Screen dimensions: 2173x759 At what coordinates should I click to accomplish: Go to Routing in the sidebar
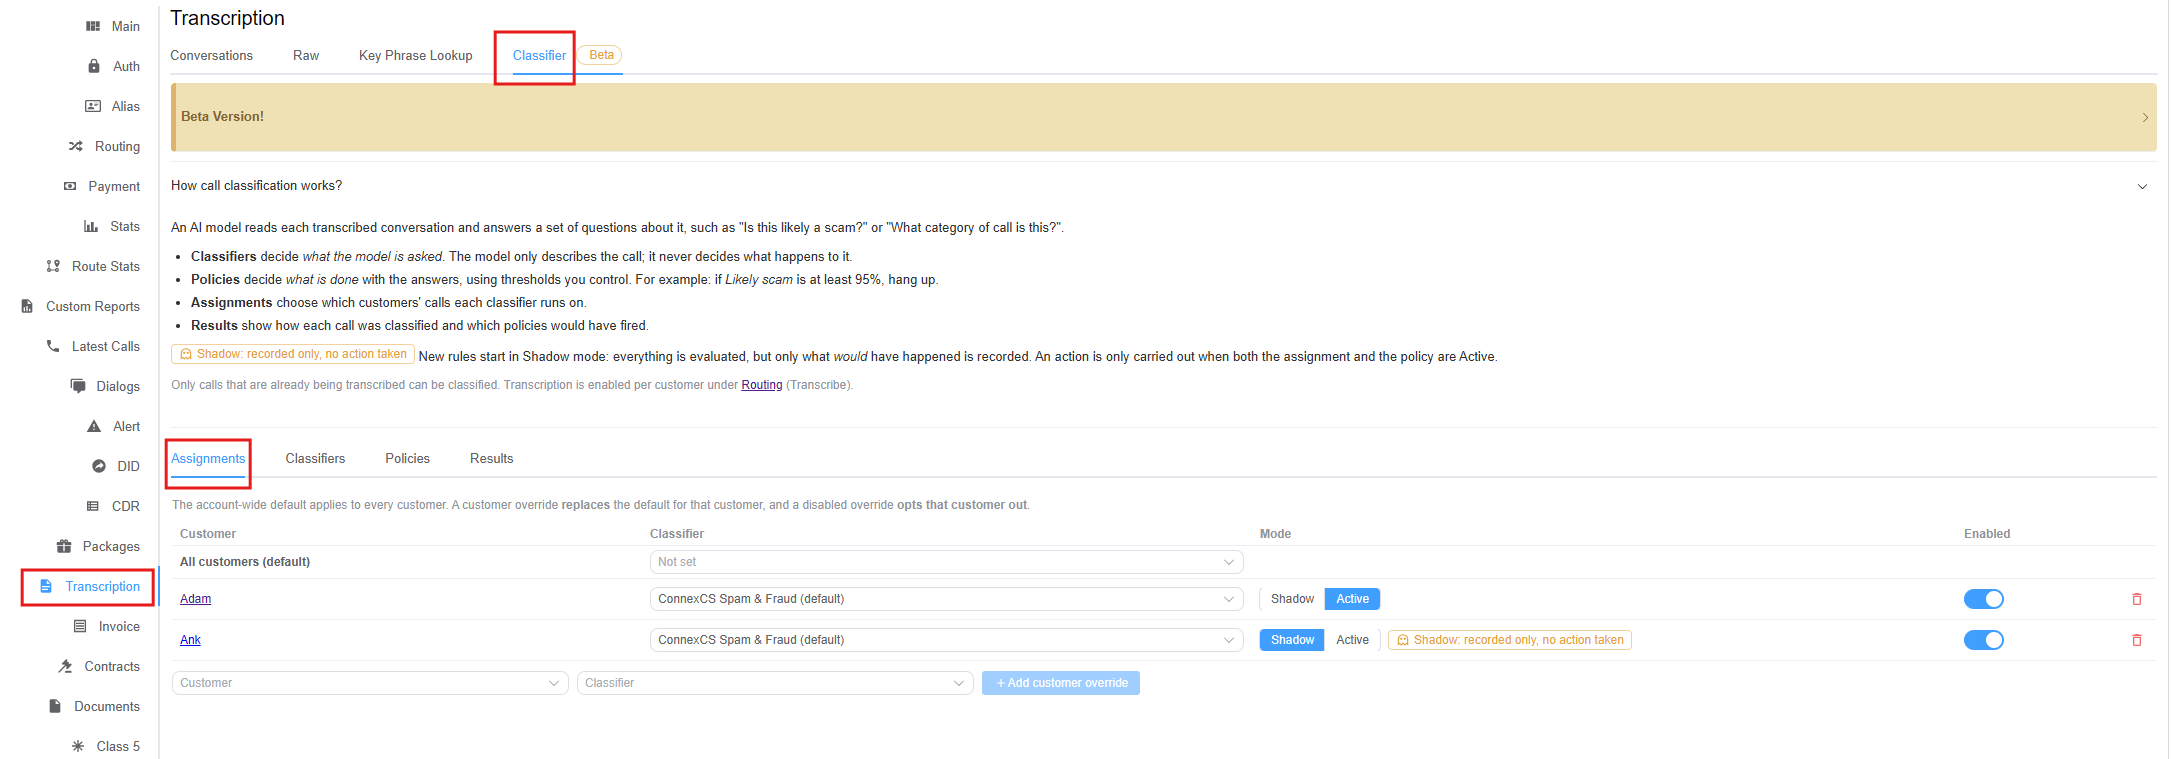tap(117, 146)
